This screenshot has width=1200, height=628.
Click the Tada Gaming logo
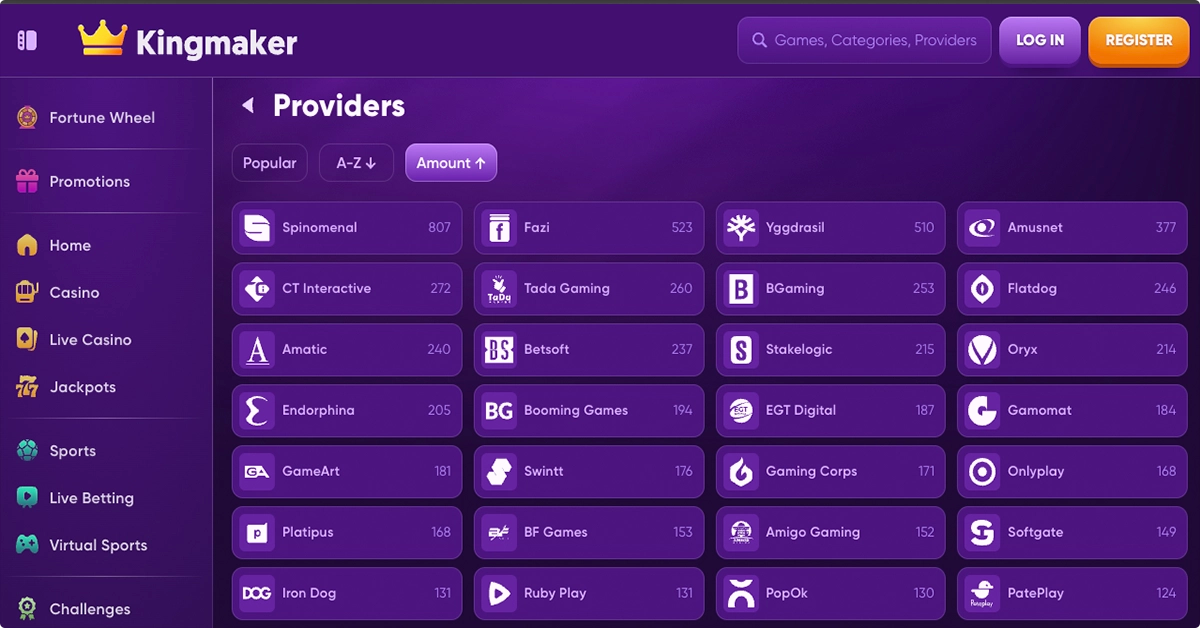tap(499, 288)
